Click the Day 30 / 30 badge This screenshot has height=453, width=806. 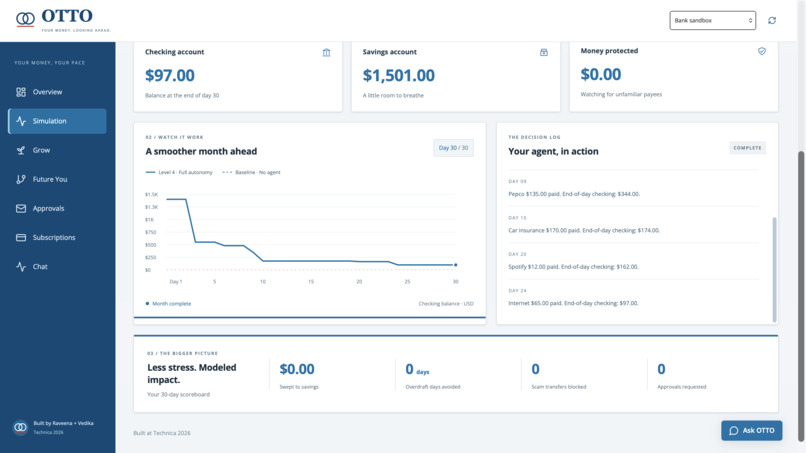click(453, 148)
